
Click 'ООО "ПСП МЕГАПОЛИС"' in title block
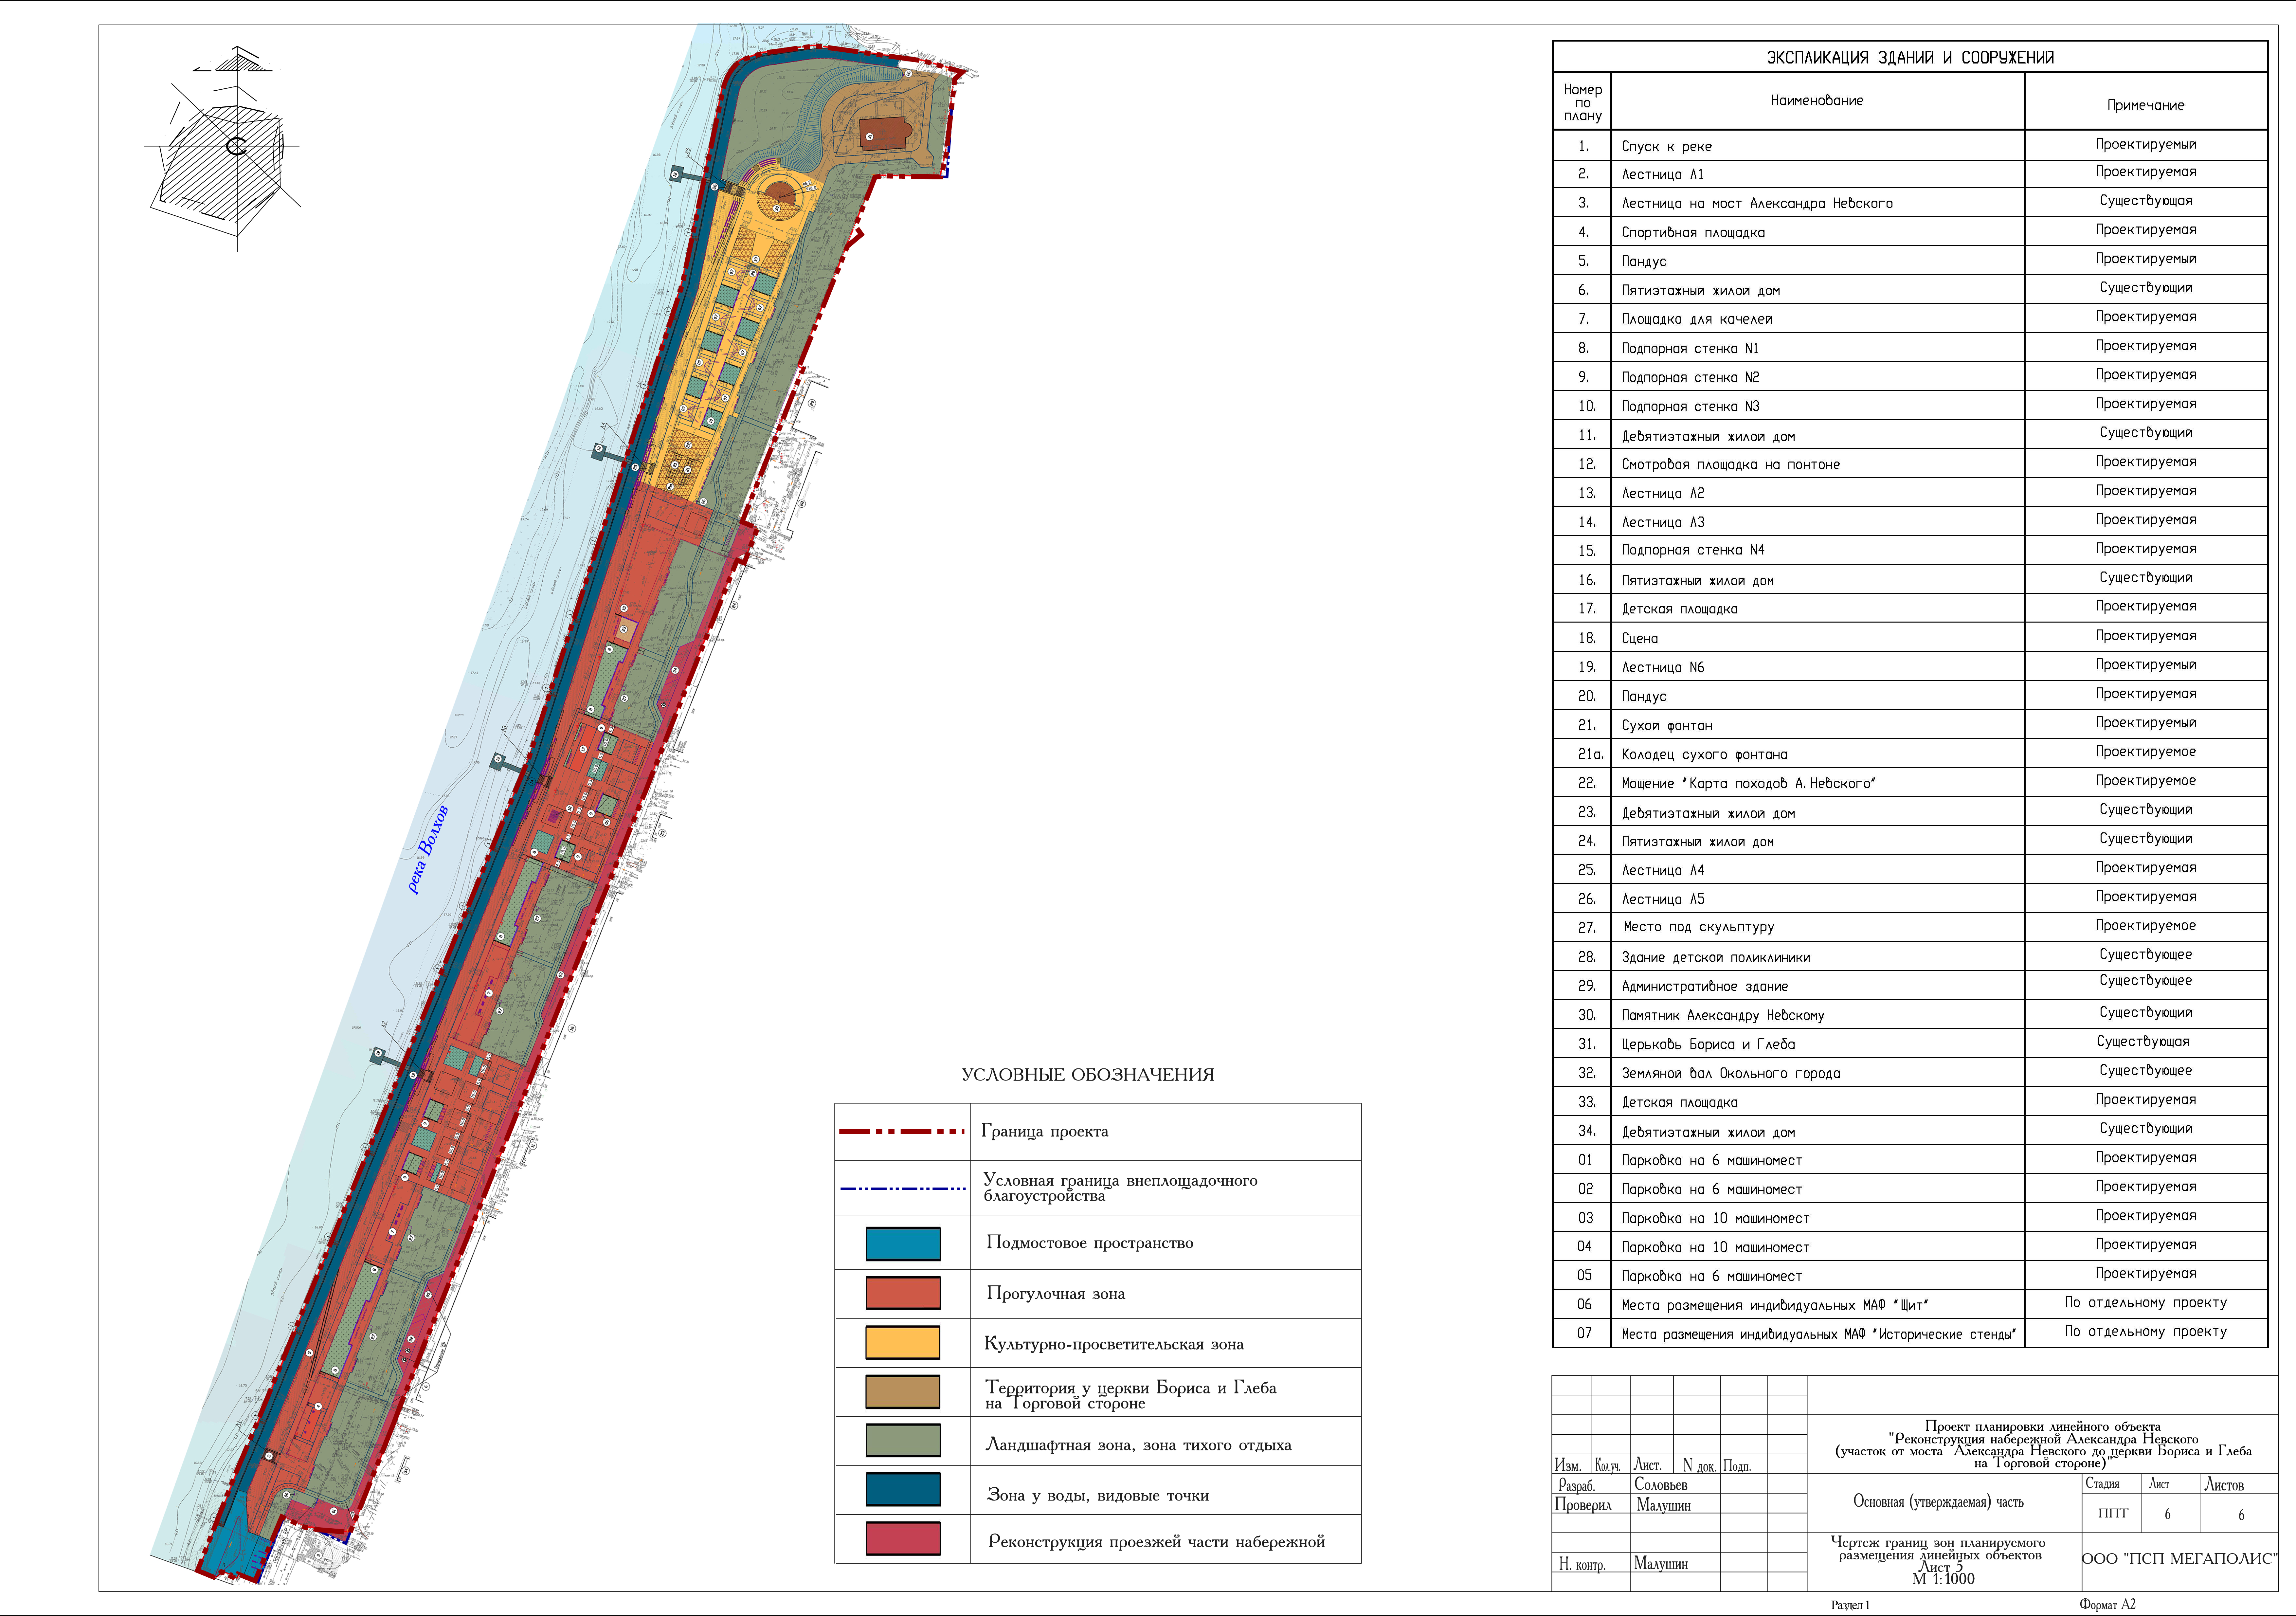click(x=2180, y=1559)
